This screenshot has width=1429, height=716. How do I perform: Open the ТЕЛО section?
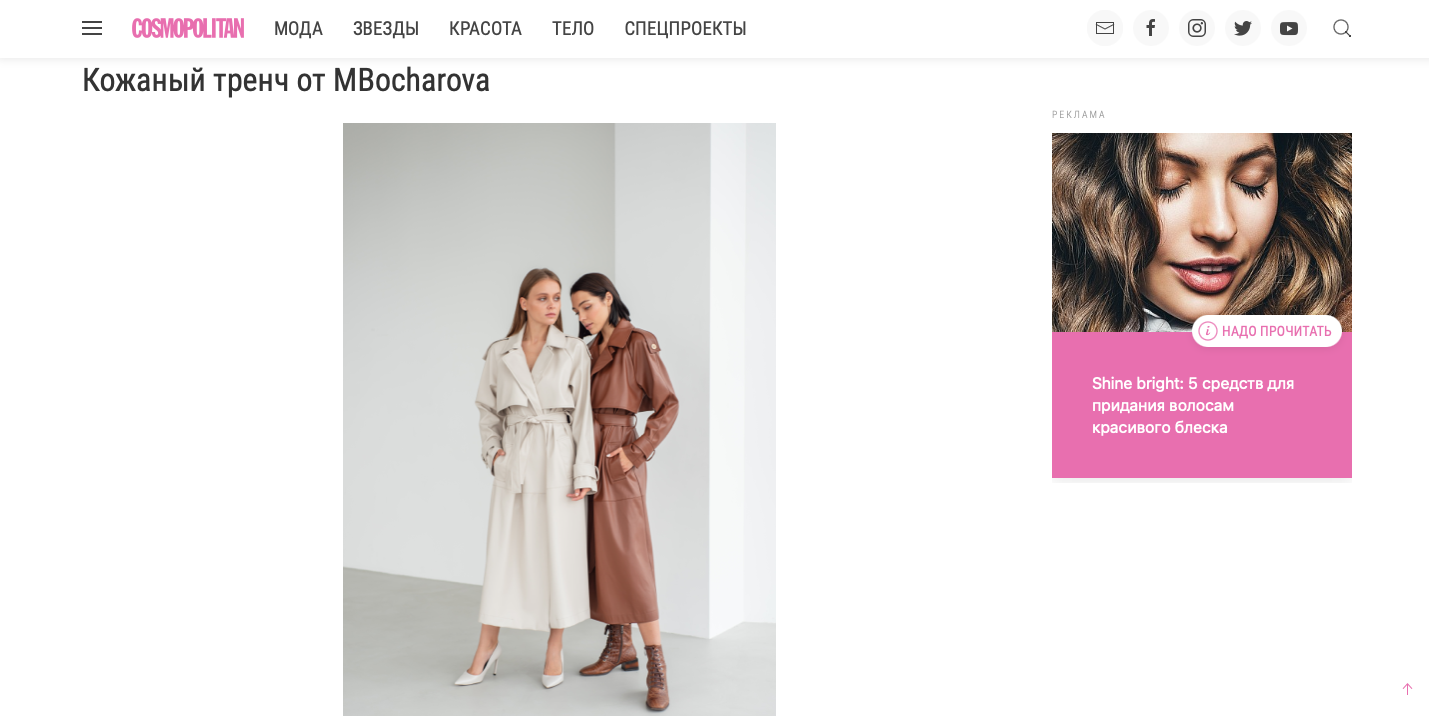coord(573,28)
